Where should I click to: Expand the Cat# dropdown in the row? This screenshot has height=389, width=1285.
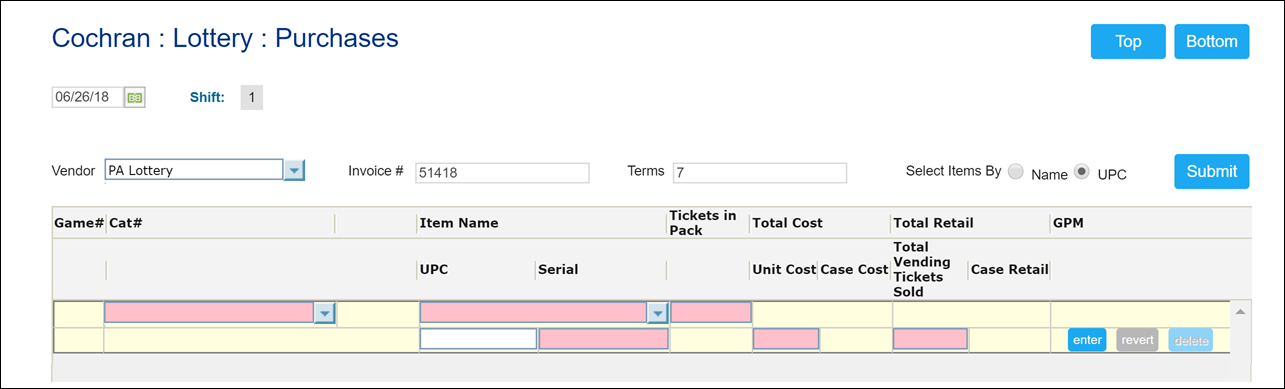point(325,314)
